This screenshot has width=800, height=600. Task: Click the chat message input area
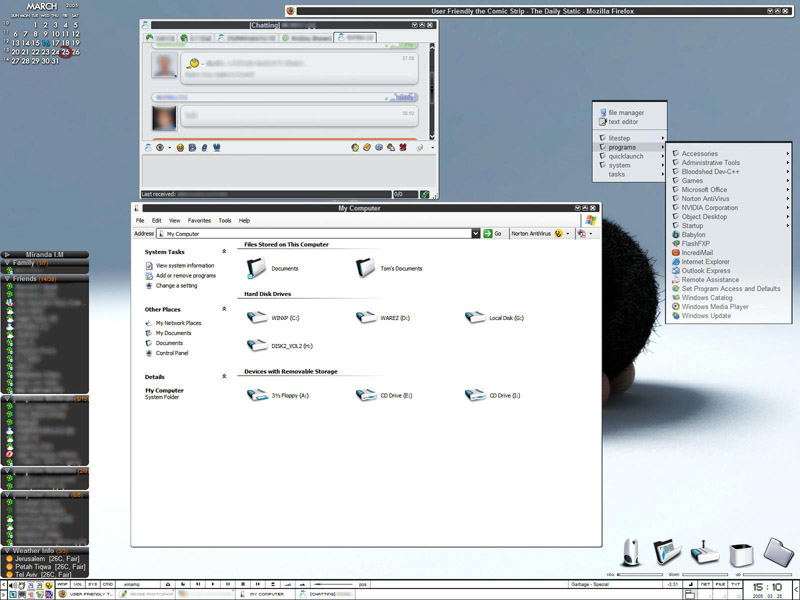click(x=289, y=172)
